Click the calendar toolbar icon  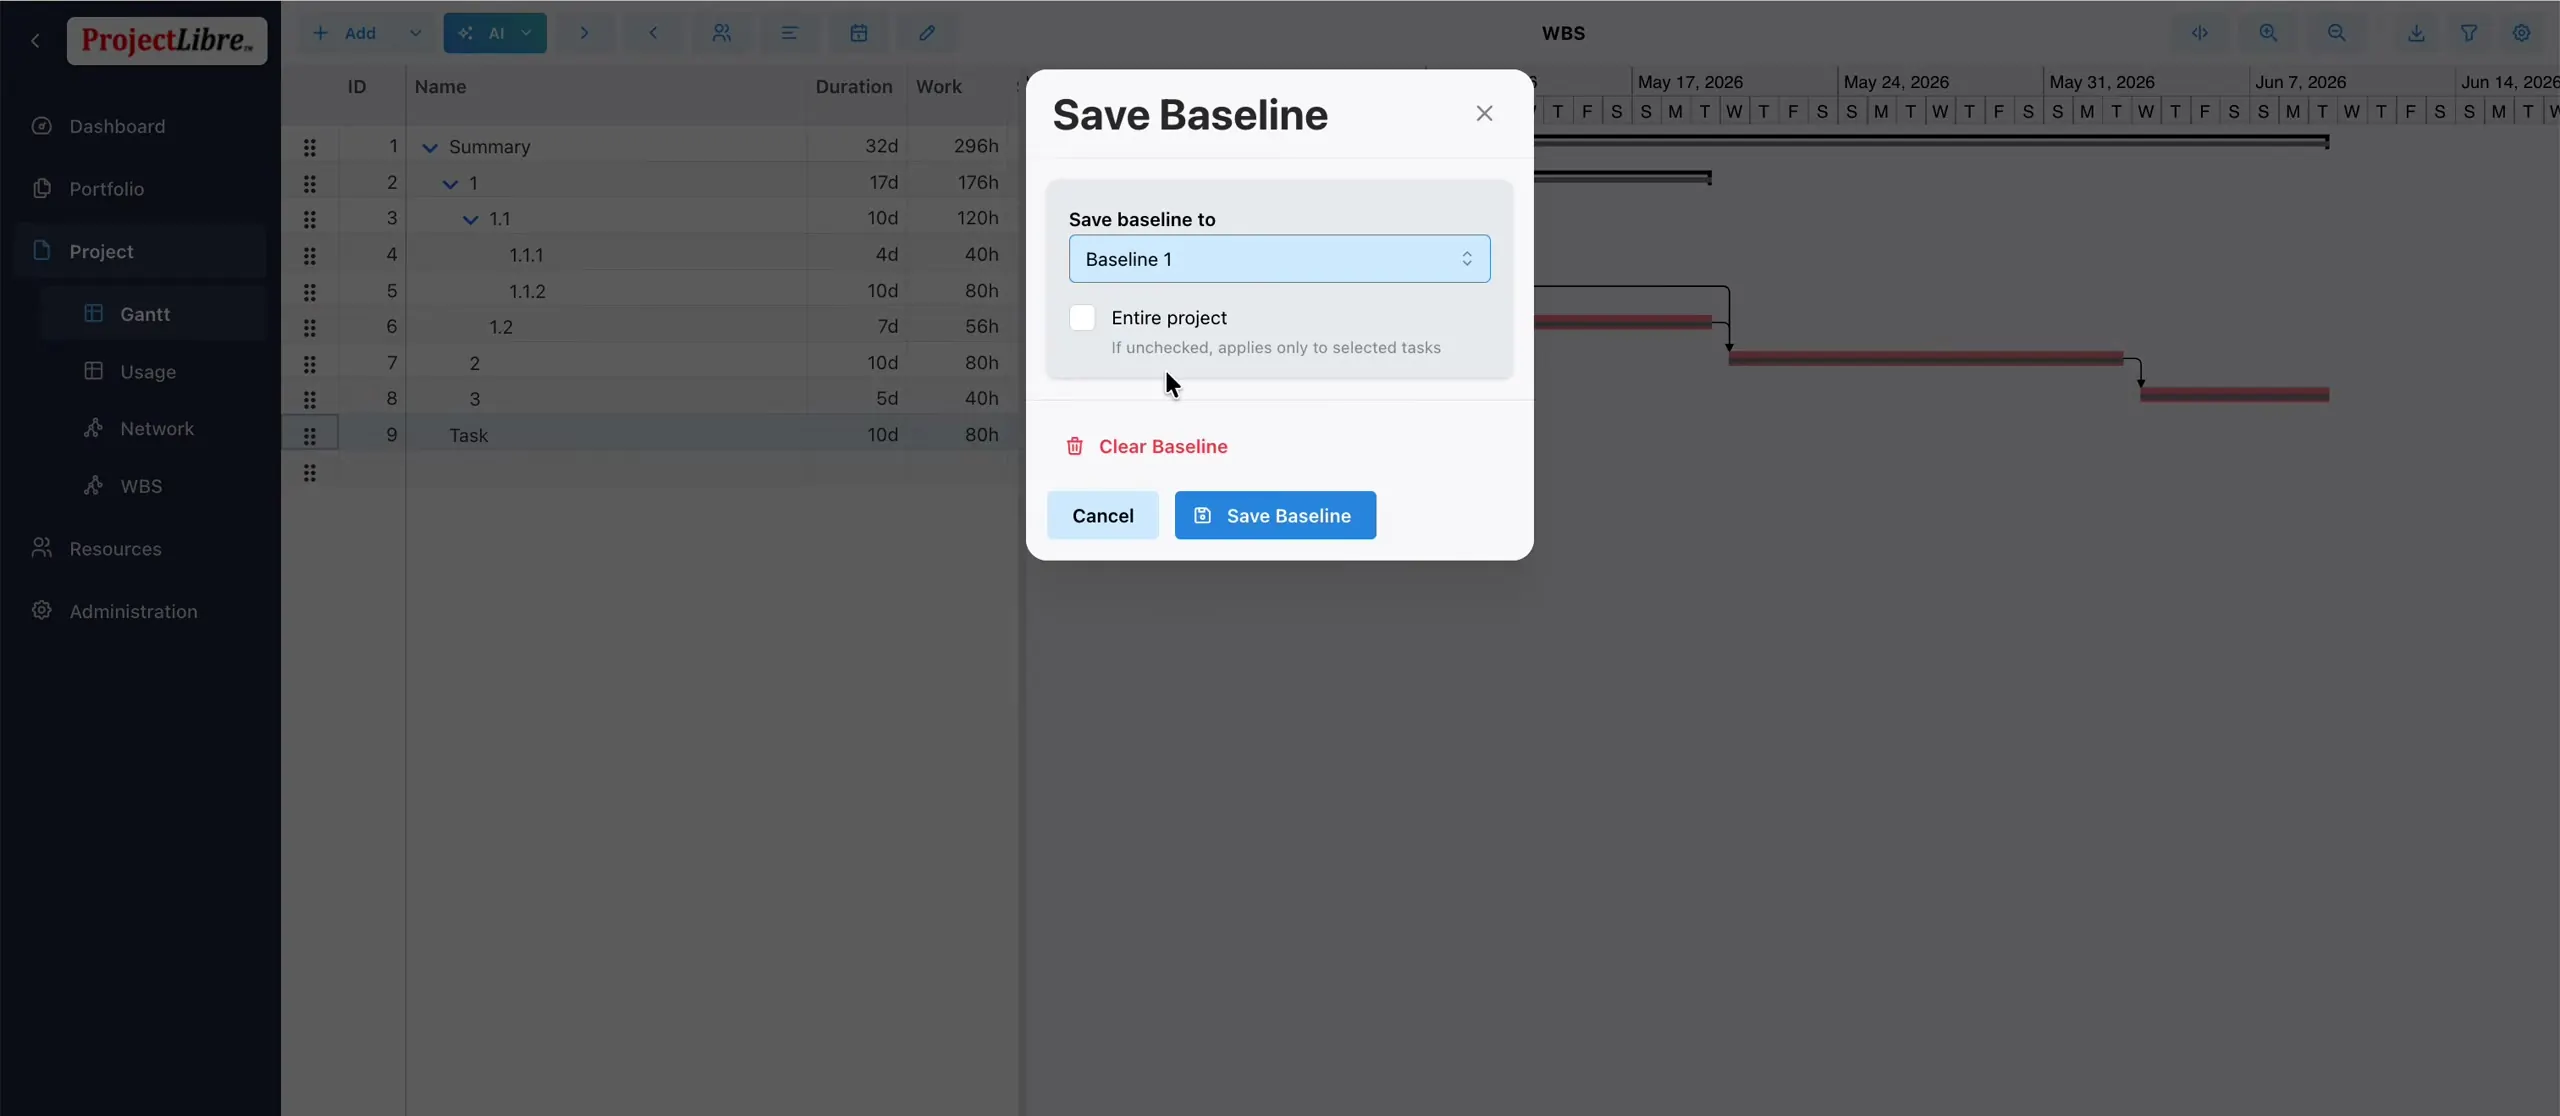pos(859,33)
